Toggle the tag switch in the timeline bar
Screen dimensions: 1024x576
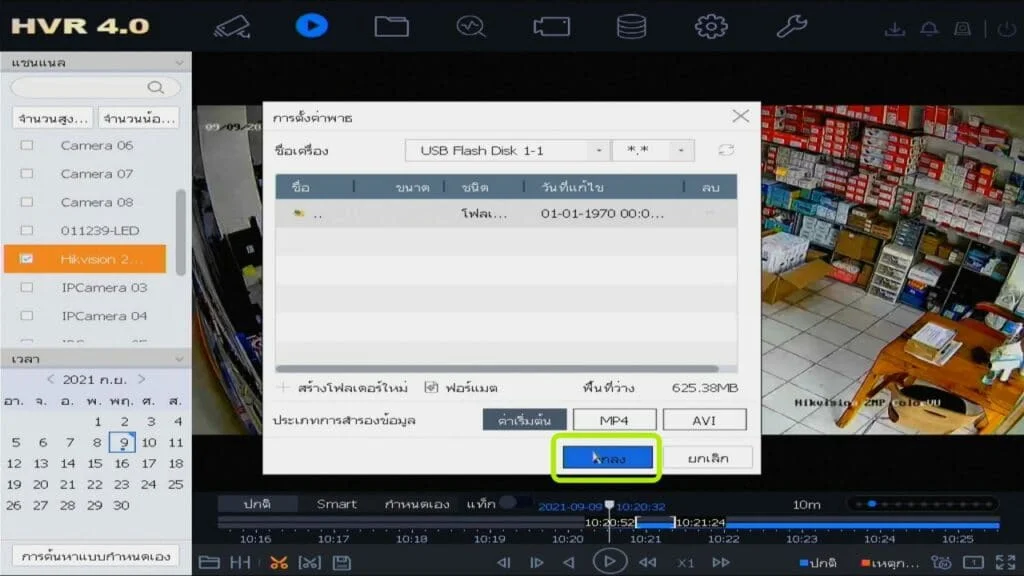(514, 503)
